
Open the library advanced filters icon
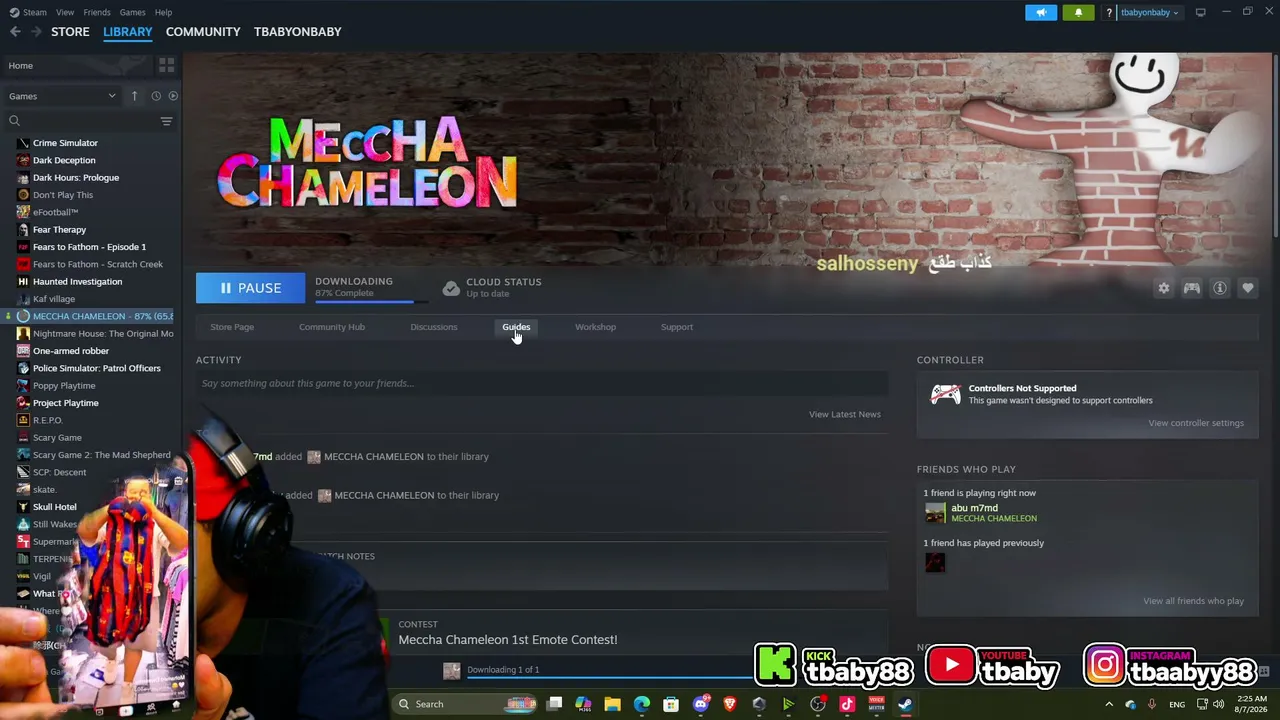[x=166, y=121]
